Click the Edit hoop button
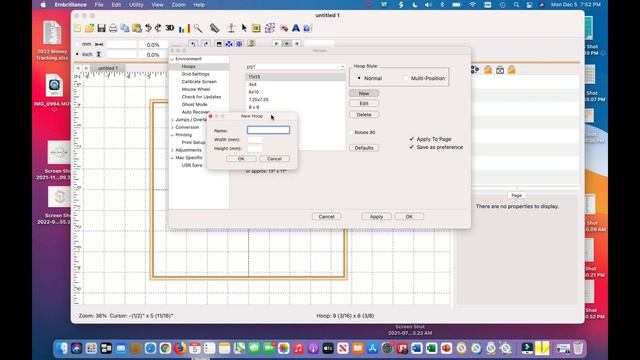The height and width of the screenshot is (360, 640). 364,103
